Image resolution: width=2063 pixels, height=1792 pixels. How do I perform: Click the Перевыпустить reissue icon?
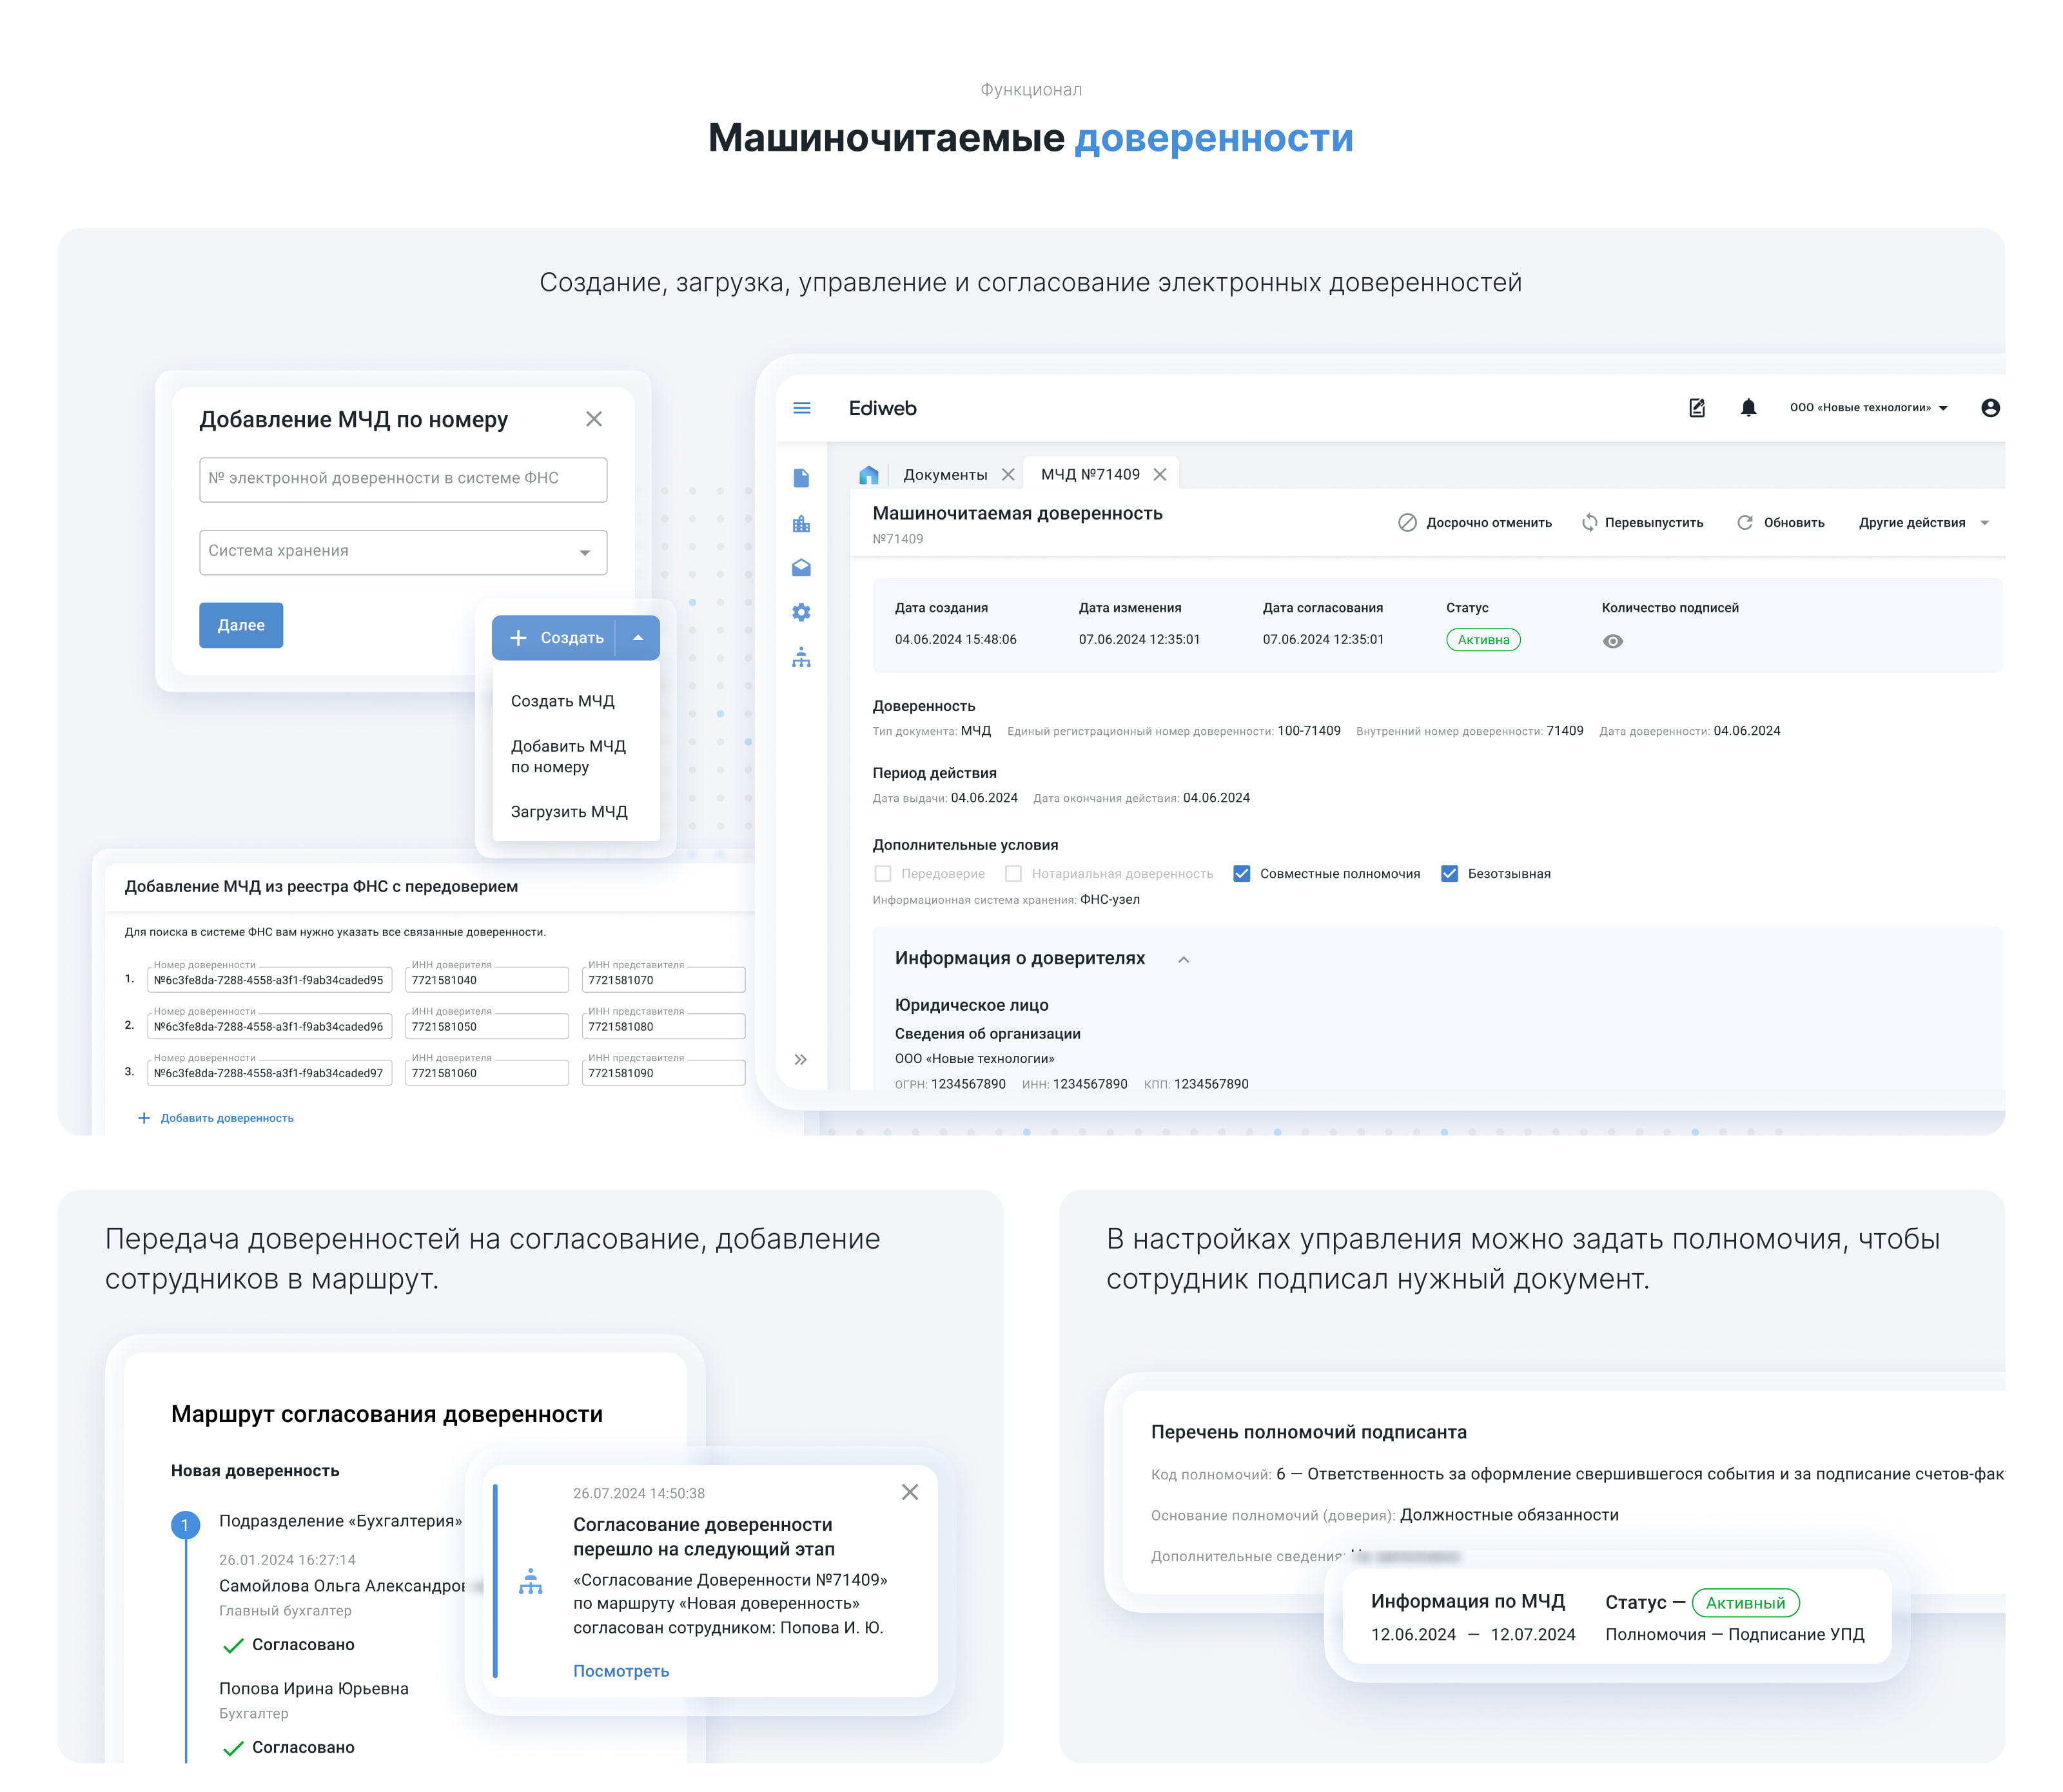pos(1589,523)
